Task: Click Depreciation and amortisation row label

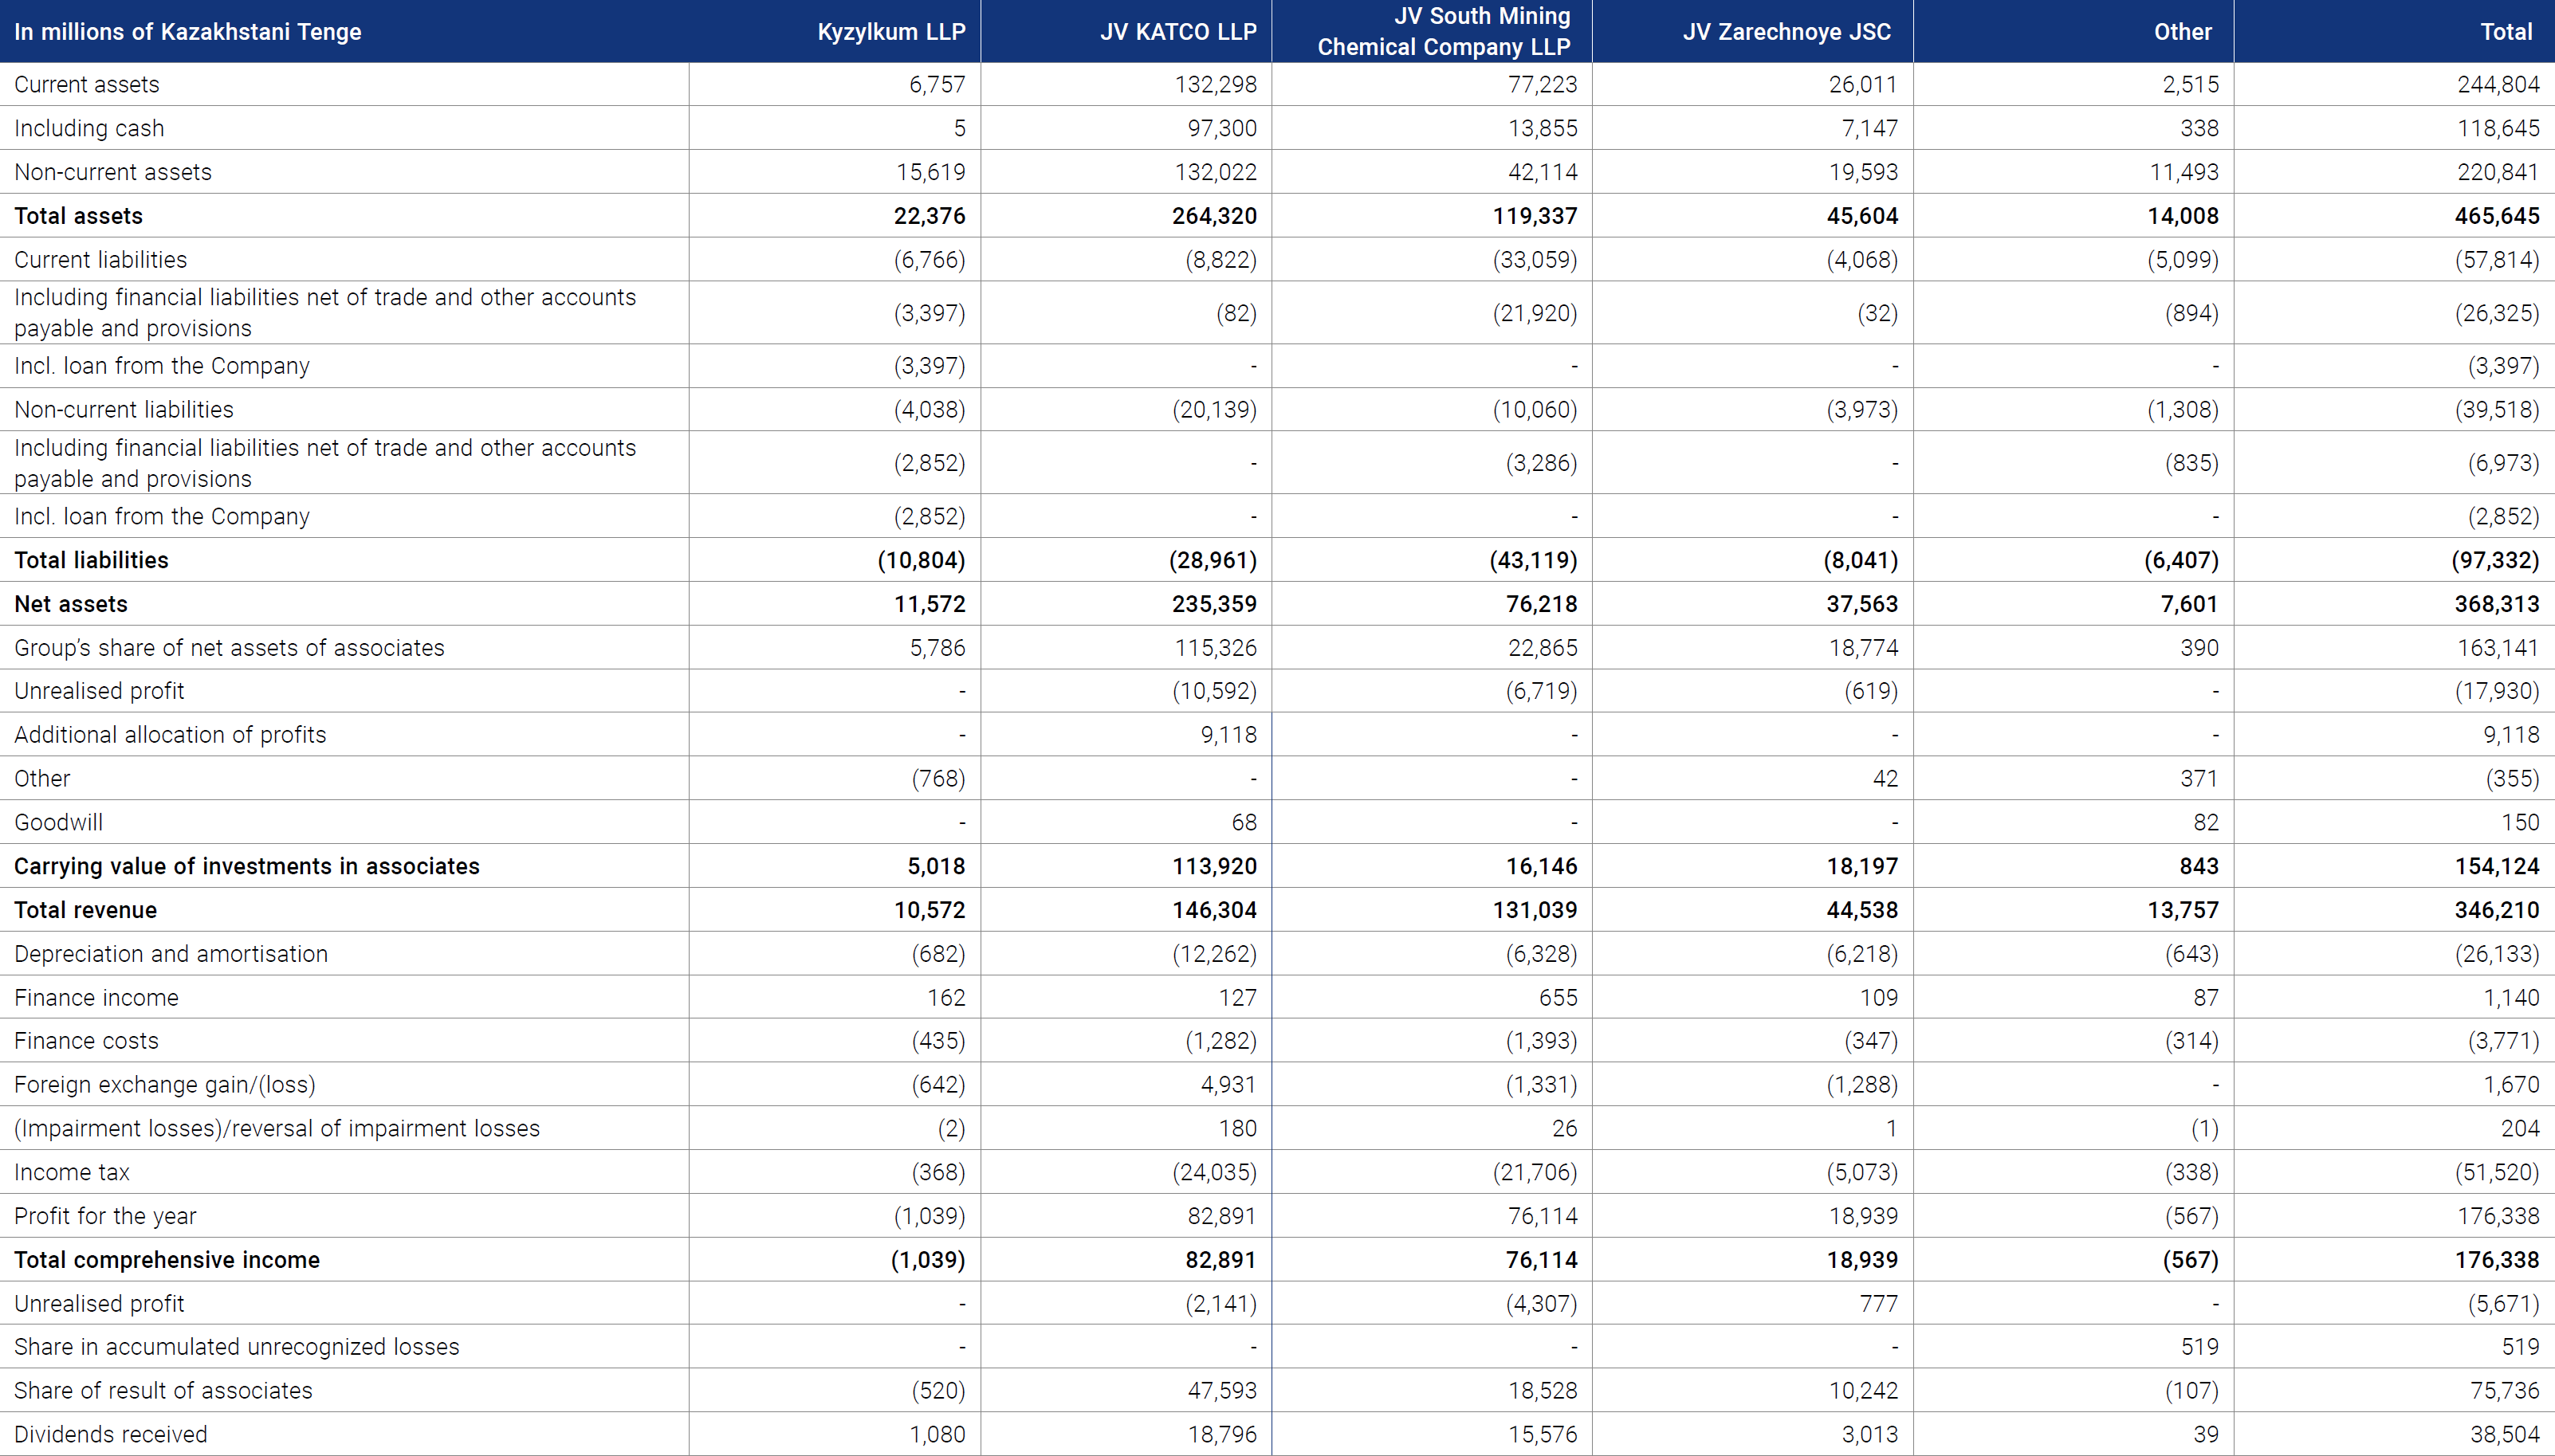Action: [x=171, y=954]
